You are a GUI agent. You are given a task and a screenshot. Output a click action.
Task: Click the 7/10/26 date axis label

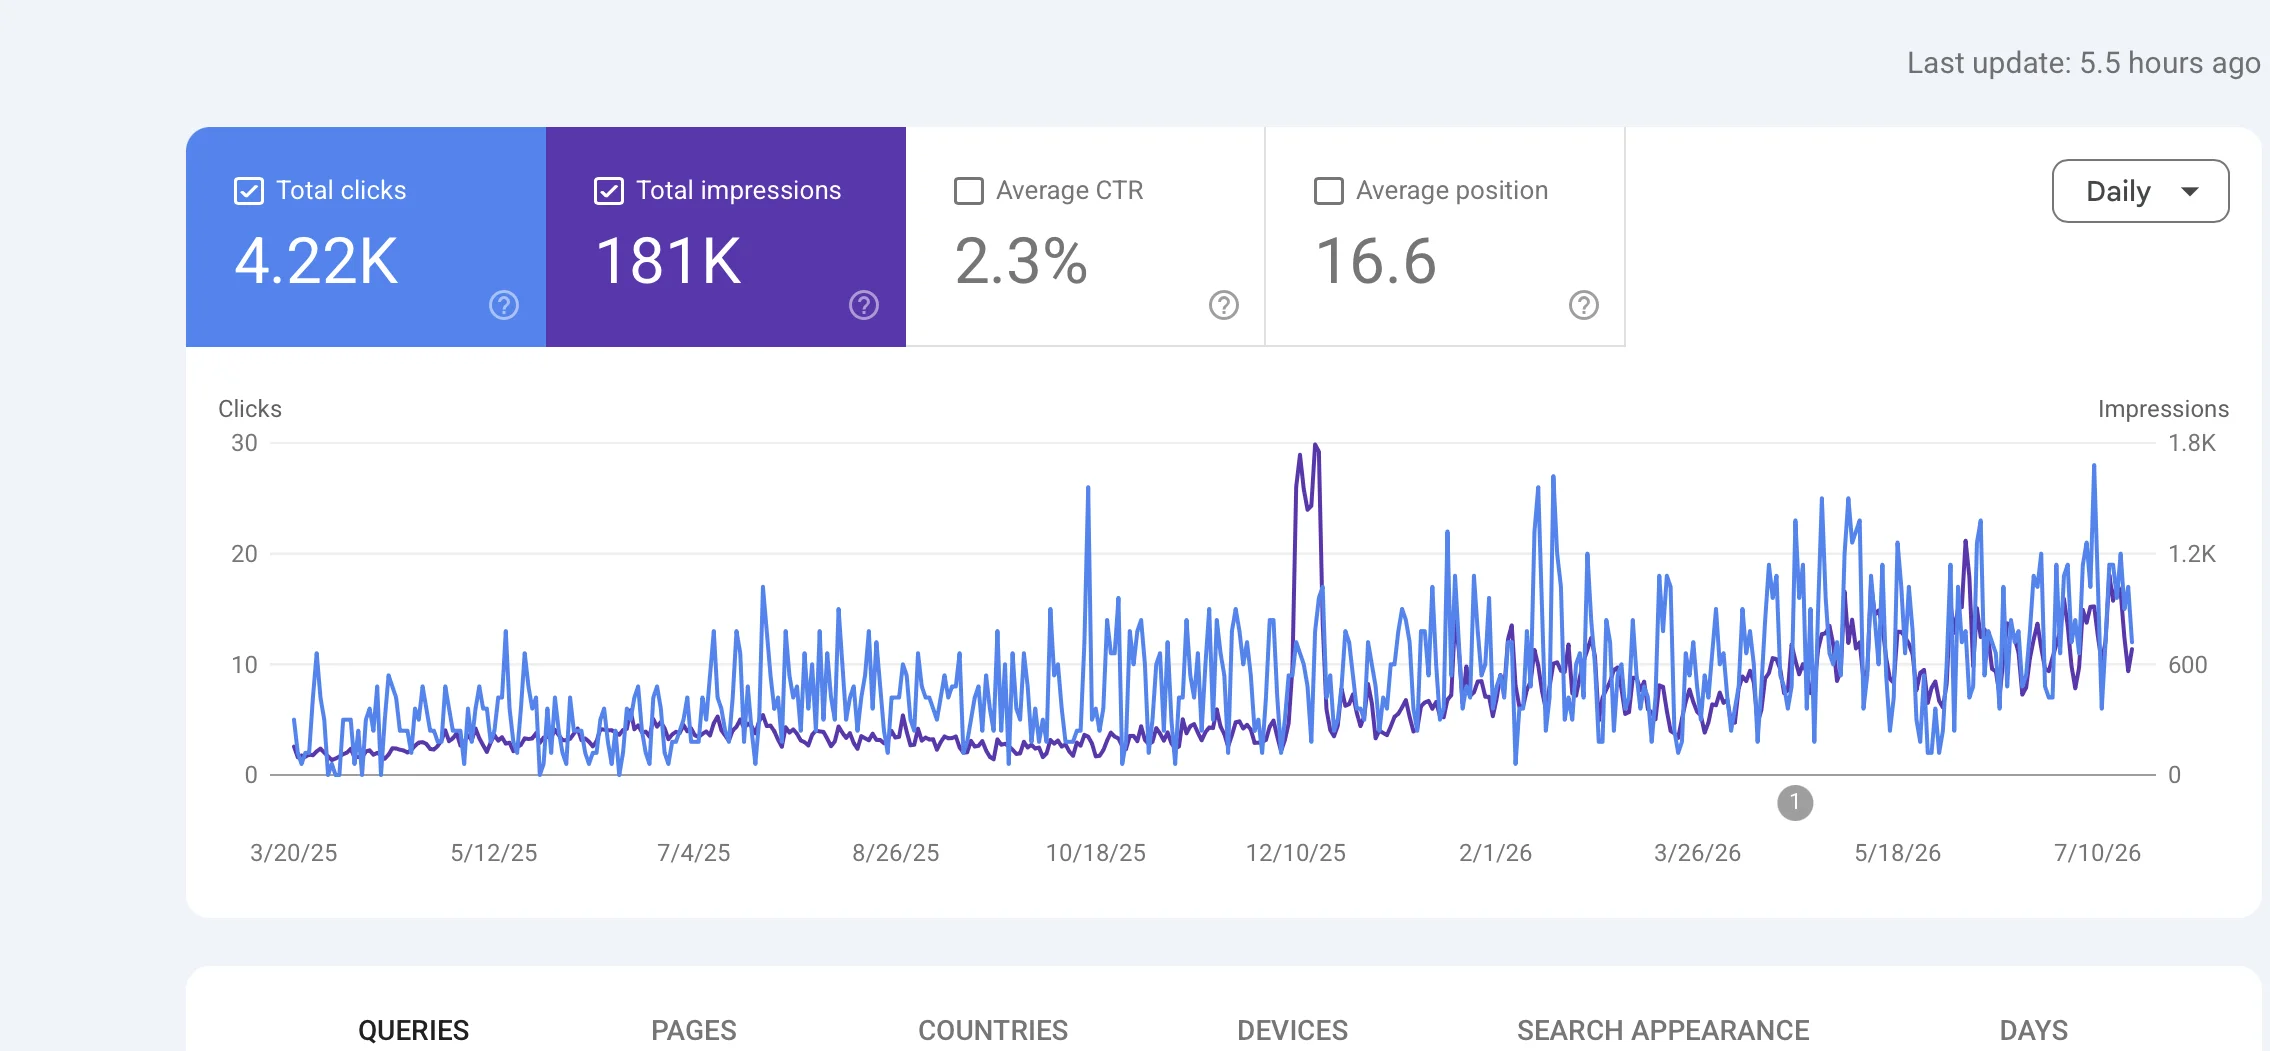click(x=2097, y=853)
